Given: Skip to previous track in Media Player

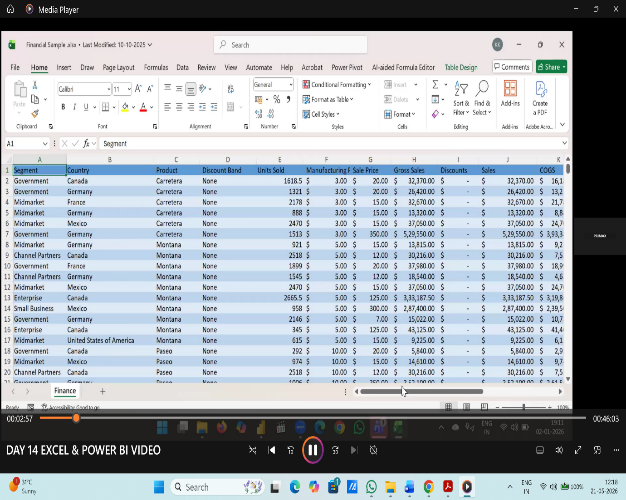Looking at the screenshot, I should (271, 450).
